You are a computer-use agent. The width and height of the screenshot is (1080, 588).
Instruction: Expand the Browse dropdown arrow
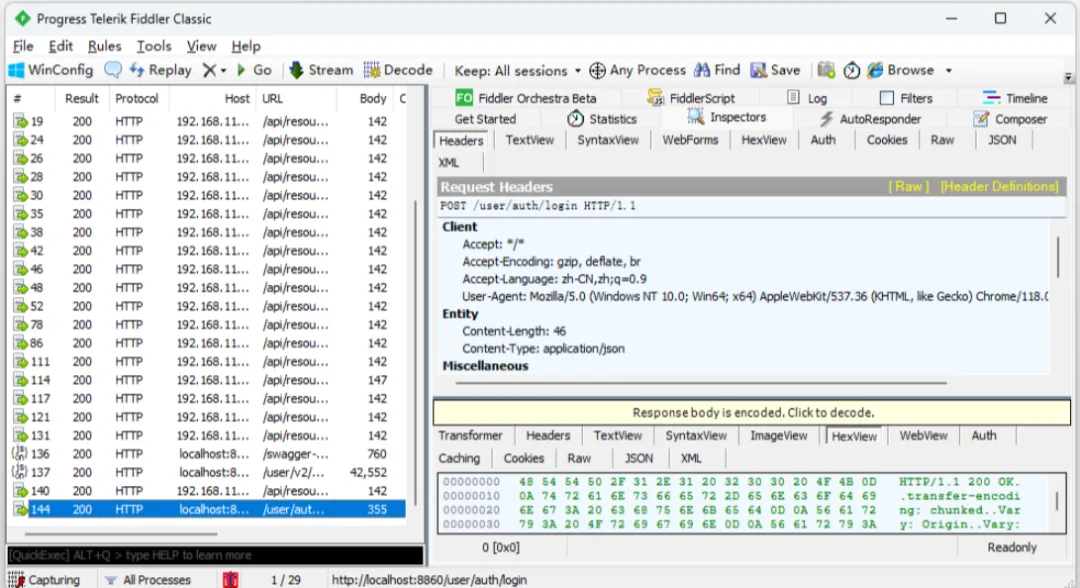(x=948, y=71)
